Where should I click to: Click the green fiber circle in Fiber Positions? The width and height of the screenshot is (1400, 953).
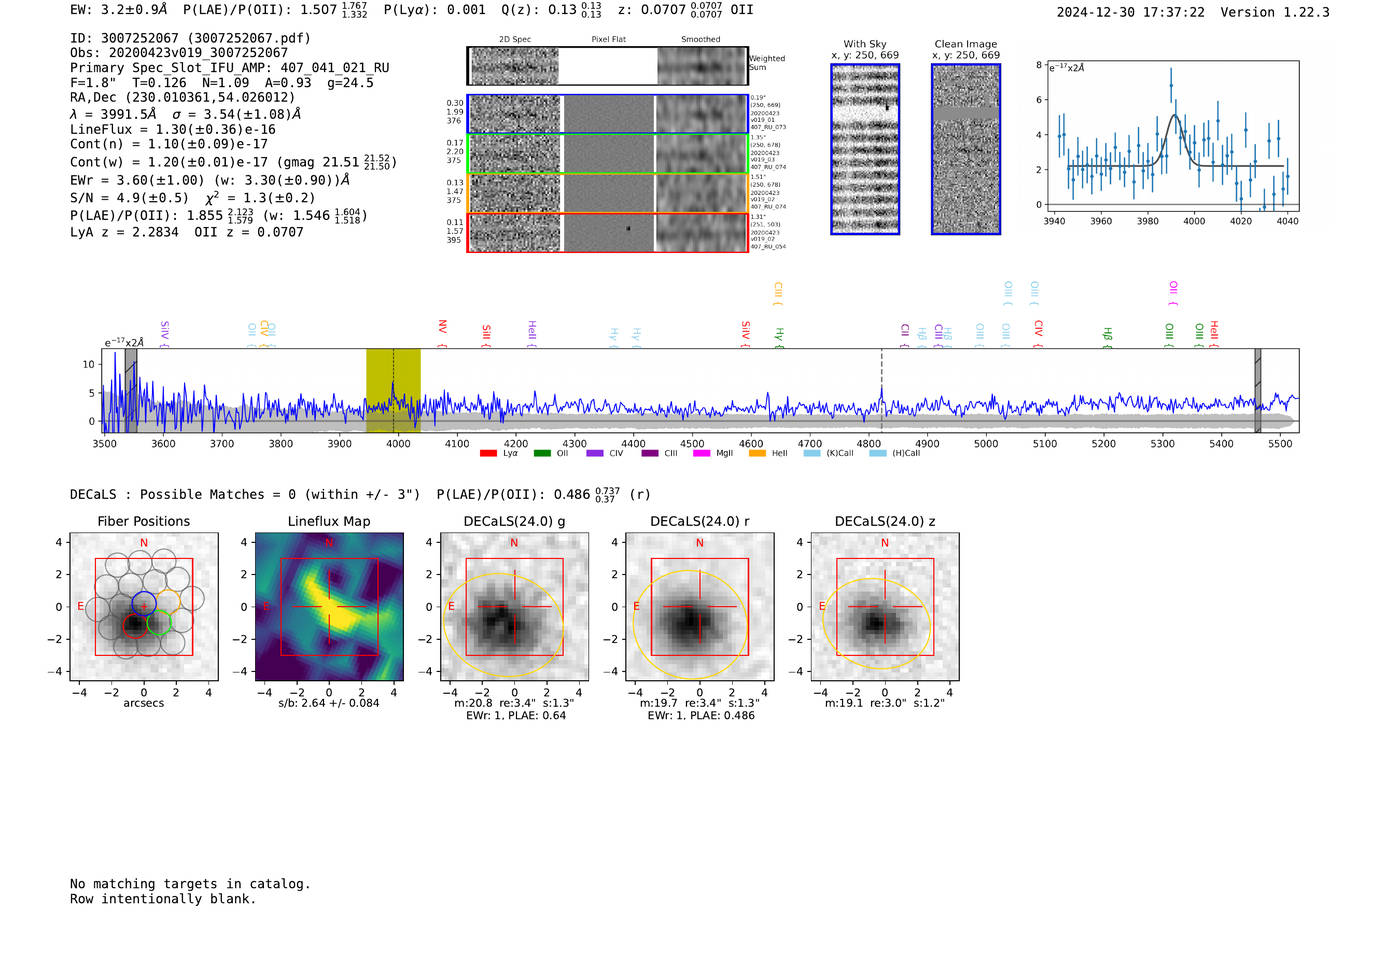(x=159, y=622)
